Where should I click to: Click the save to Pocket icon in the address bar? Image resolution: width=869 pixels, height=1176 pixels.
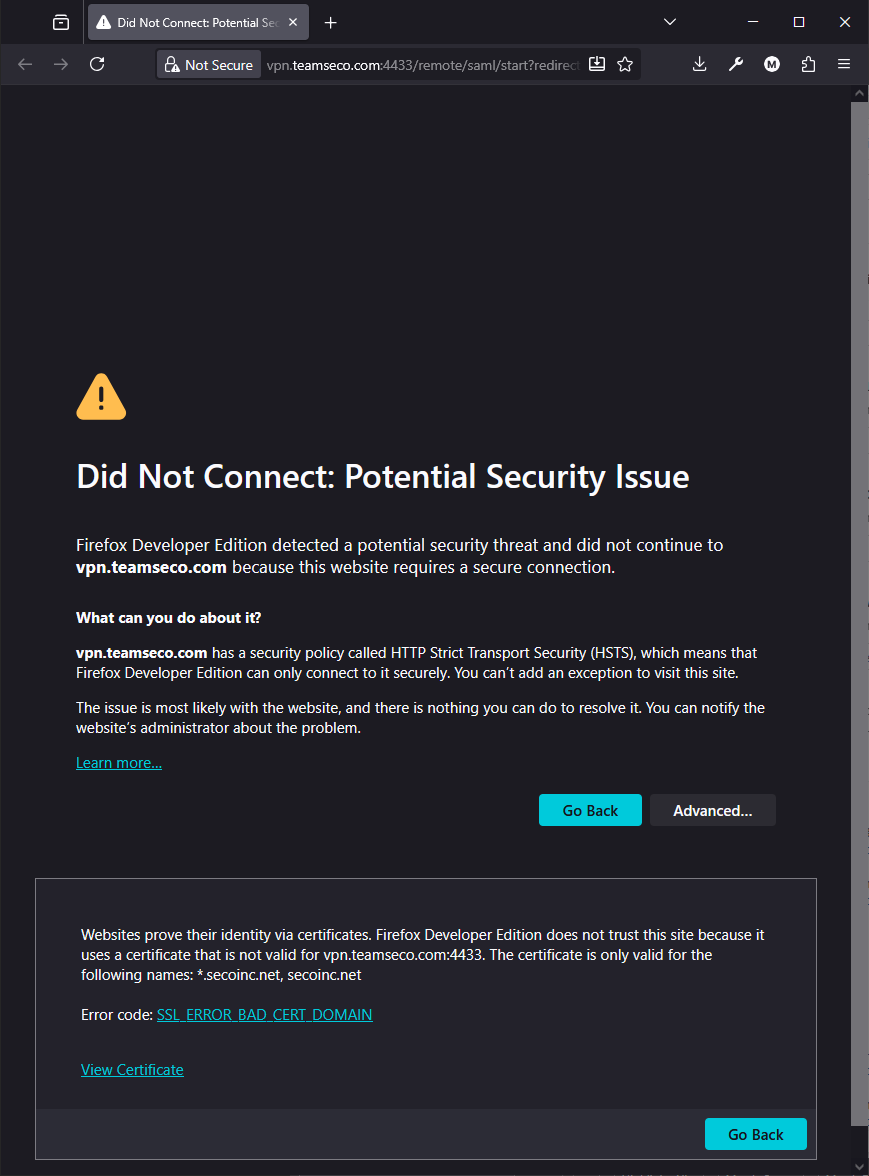(x=597, y=64)
